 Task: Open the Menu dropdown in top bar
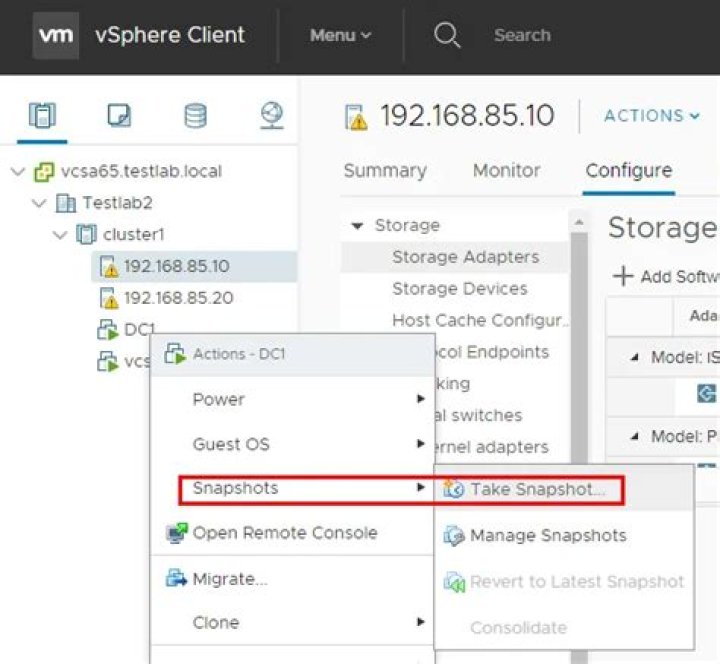click(x=340, y=35)
